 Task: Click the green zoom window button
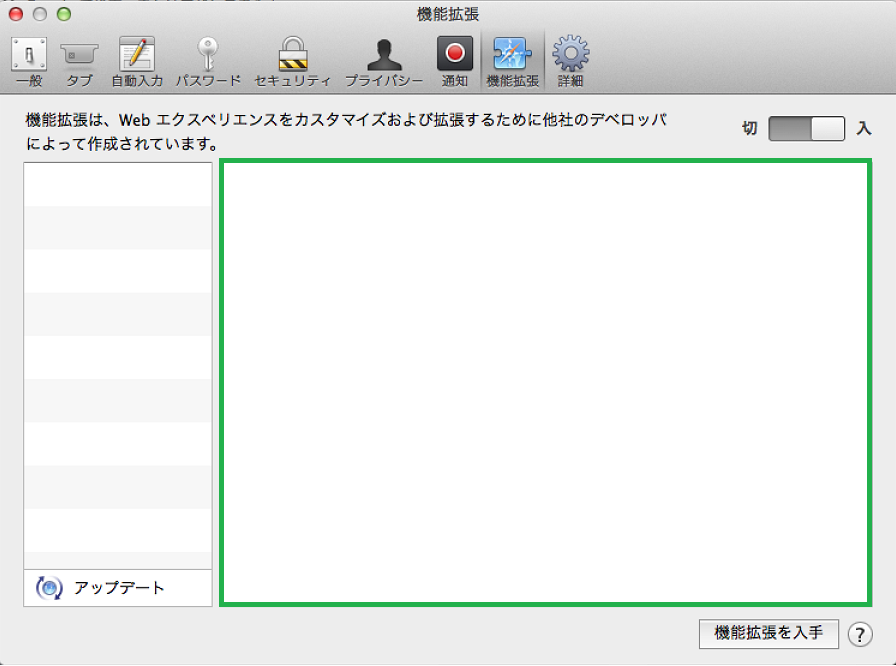64,14
